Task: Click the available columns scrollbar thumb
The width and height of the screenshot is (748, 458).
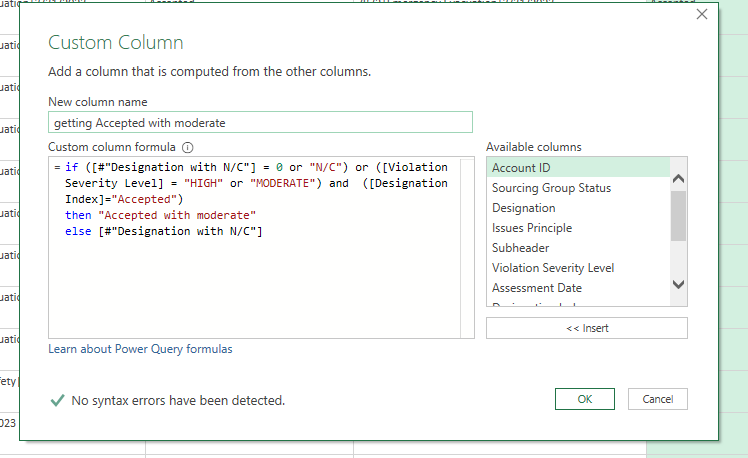Action: click(x=678, y=216)
